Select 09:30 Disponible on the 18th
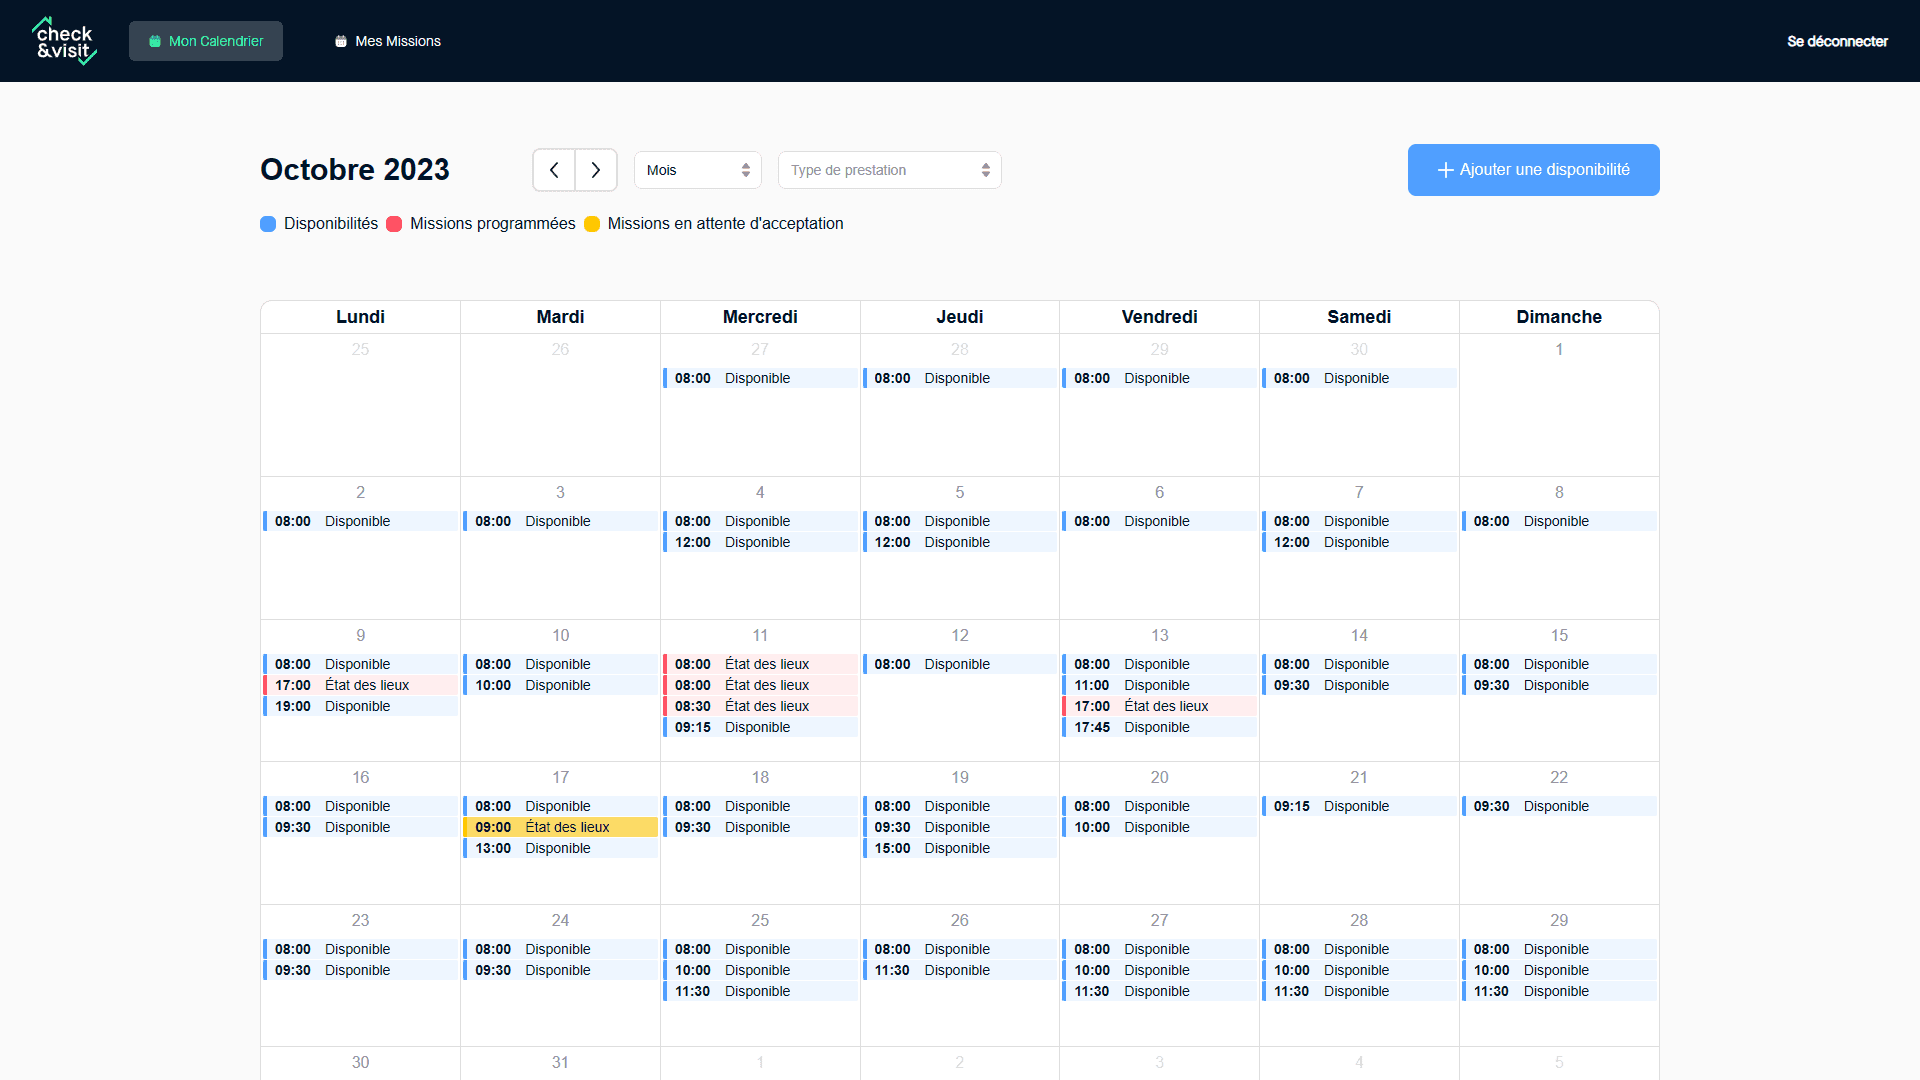 [760, 827]
